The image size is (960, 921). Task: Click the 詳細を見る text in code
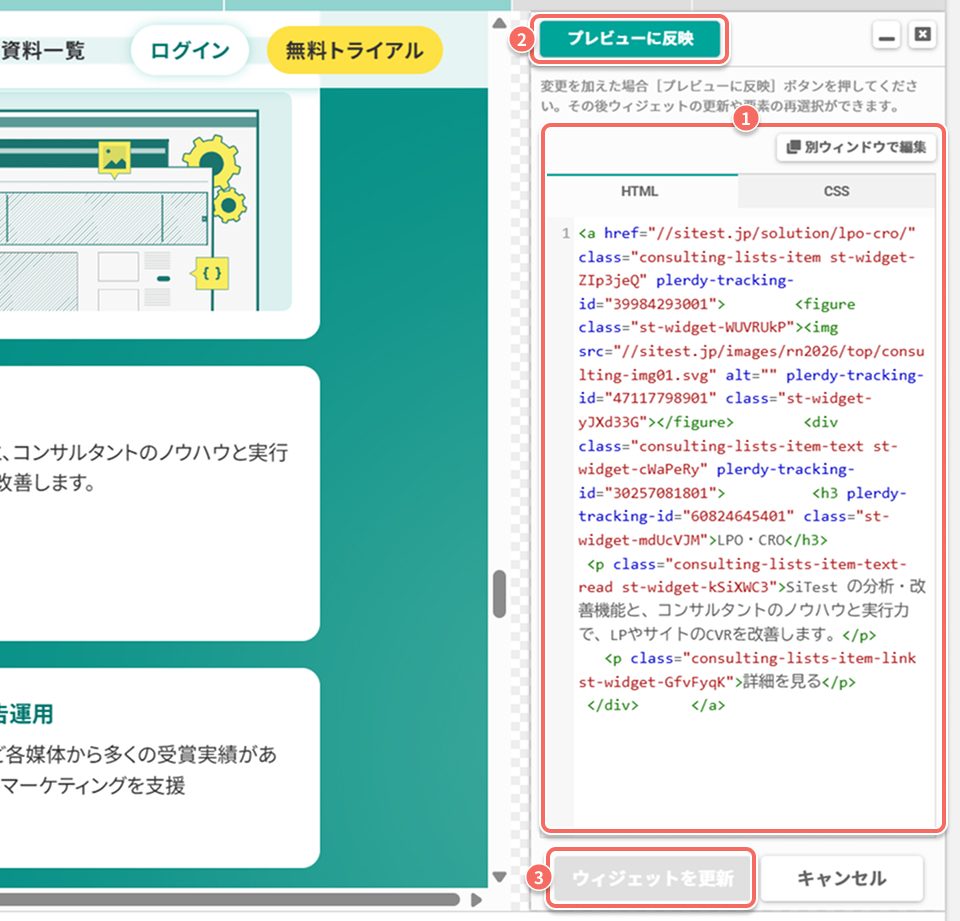[x=782, y=681]
